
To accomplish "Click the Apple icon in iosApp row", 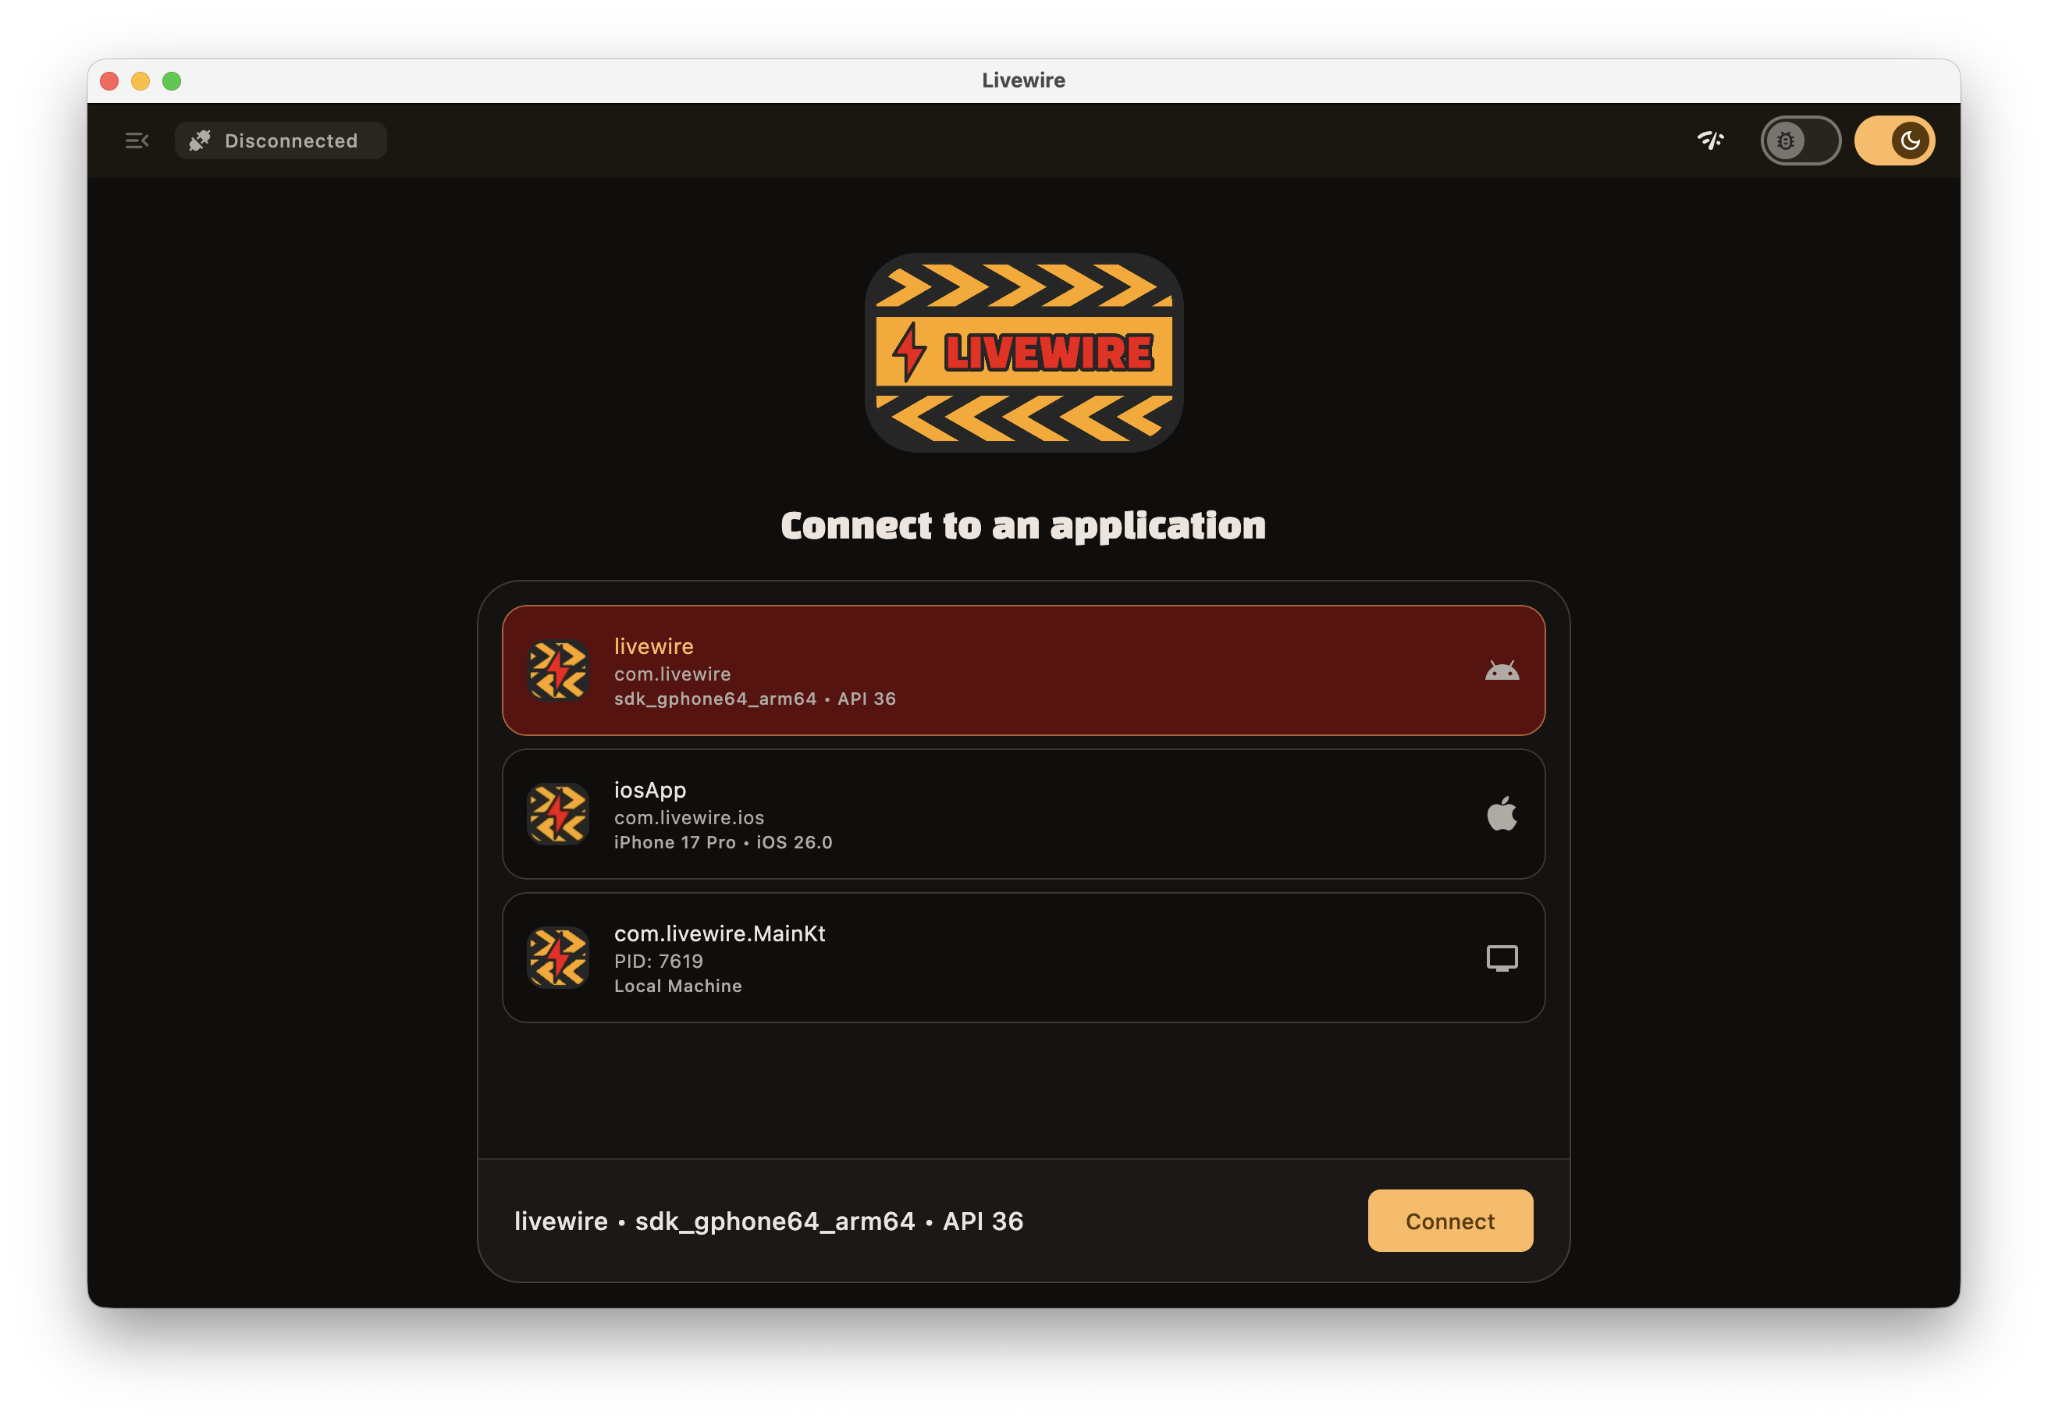I will click(1502, 814).
